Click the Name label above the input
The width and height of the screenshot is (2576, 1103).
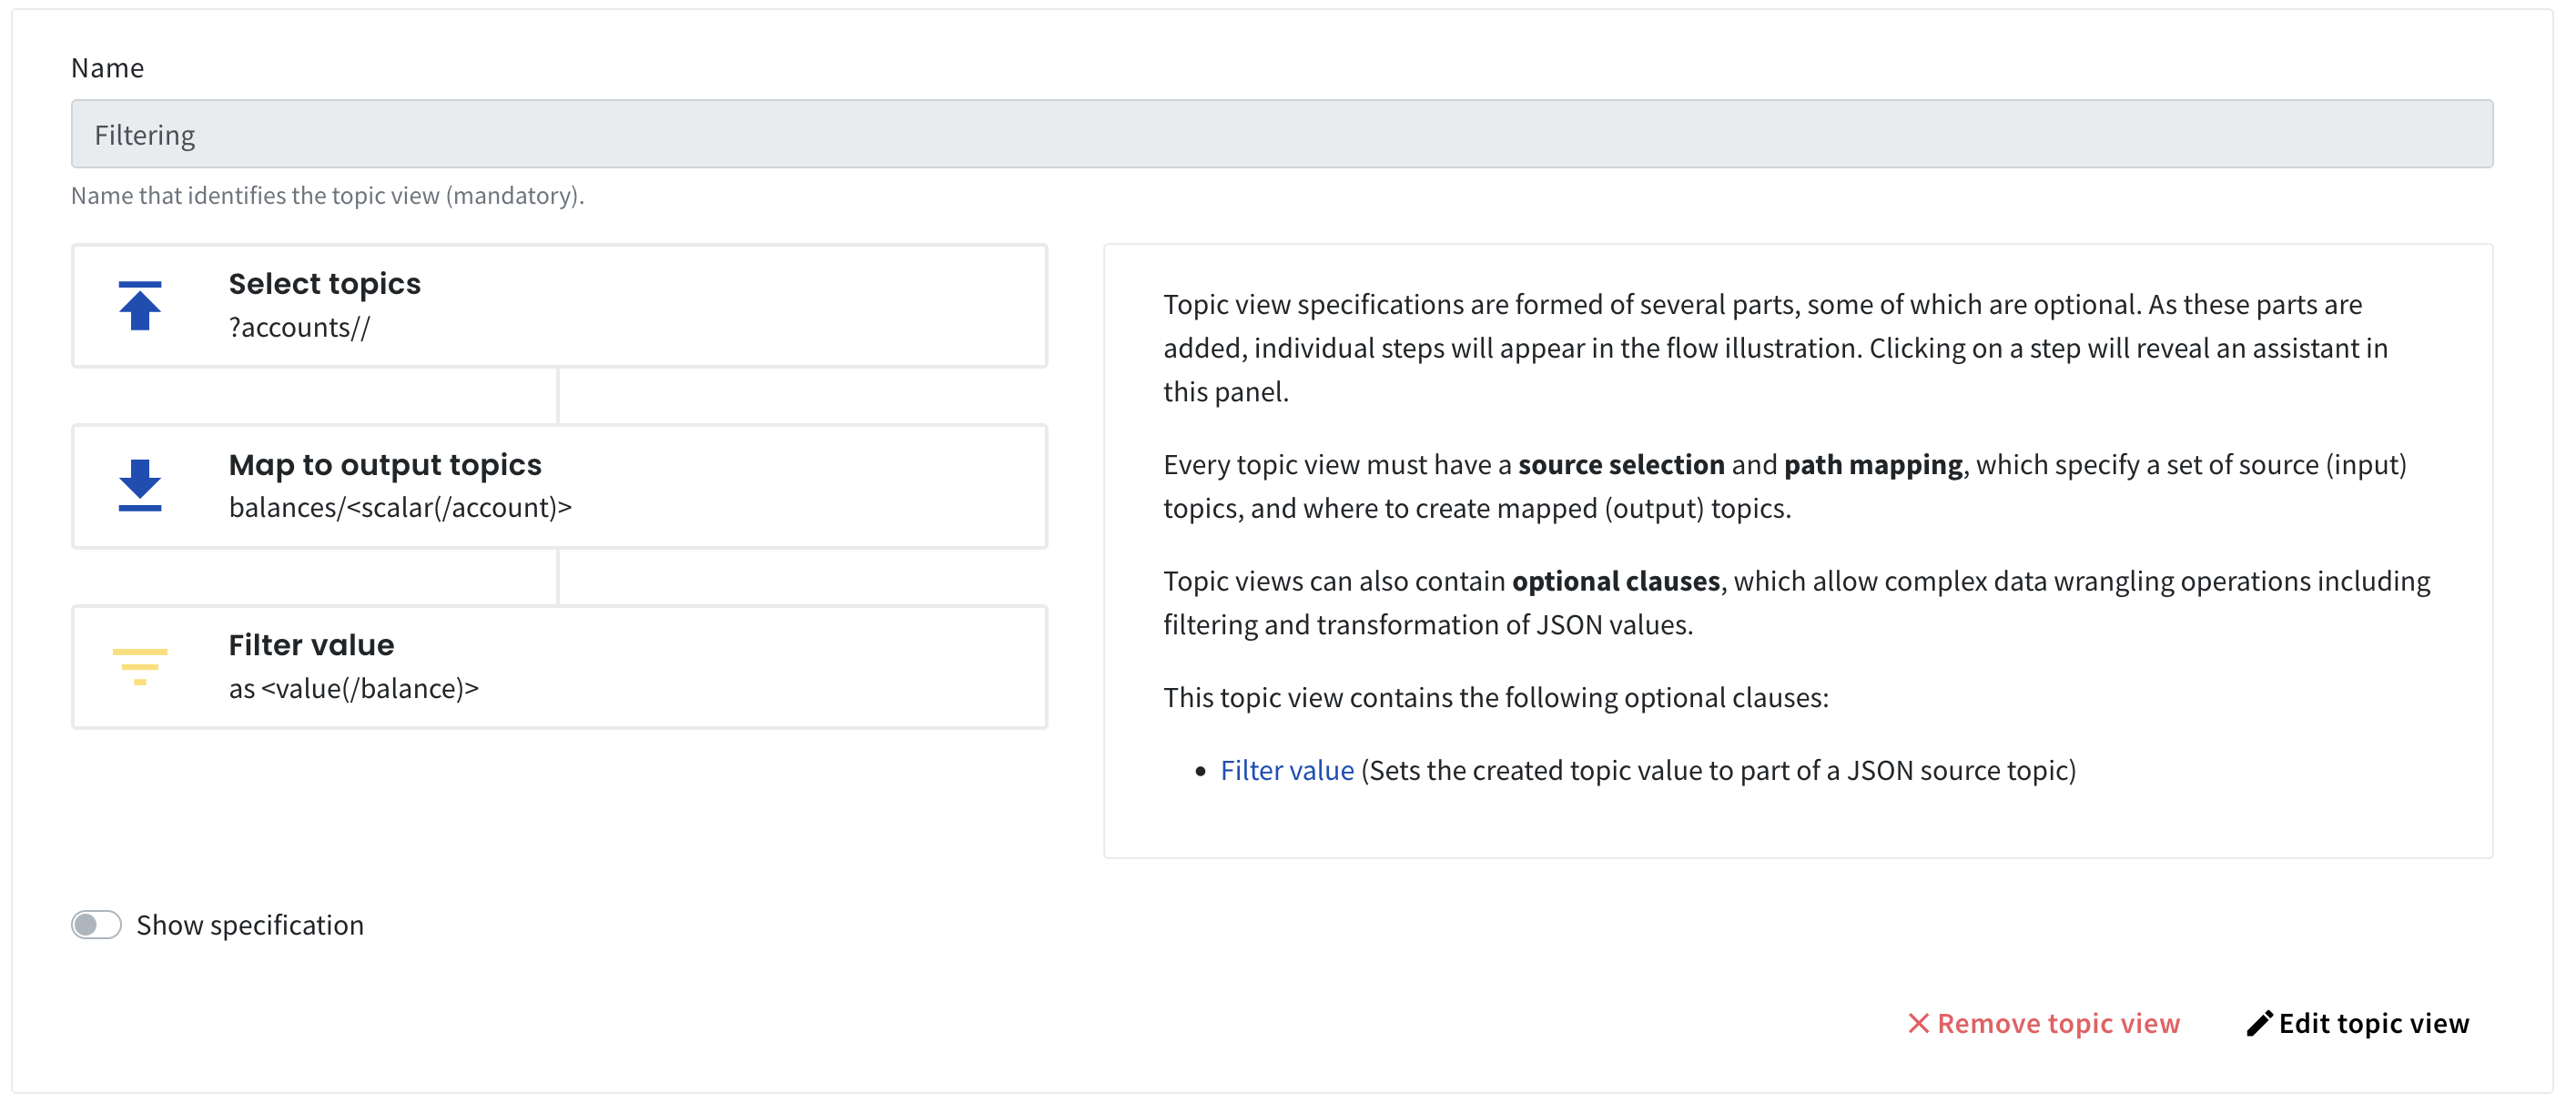[107, 67]
